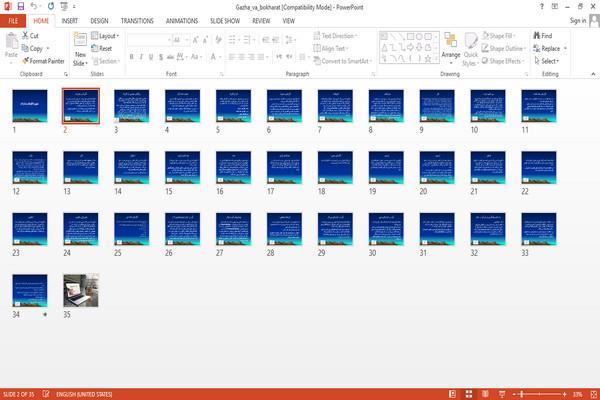Click the fit slide to window icon
600x400 pixels.
pos(593,394)
